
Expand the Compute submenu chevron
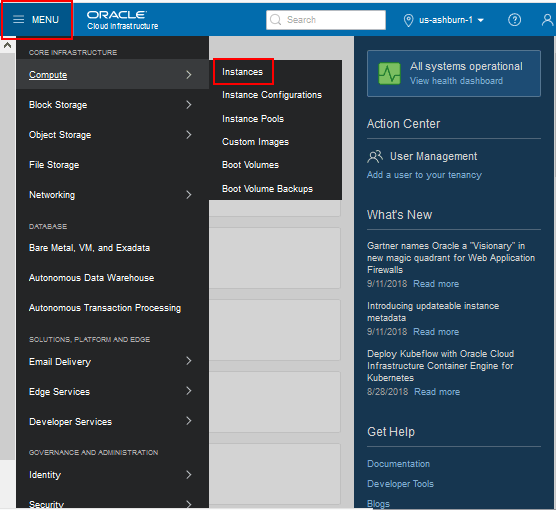tap(189, 74)
